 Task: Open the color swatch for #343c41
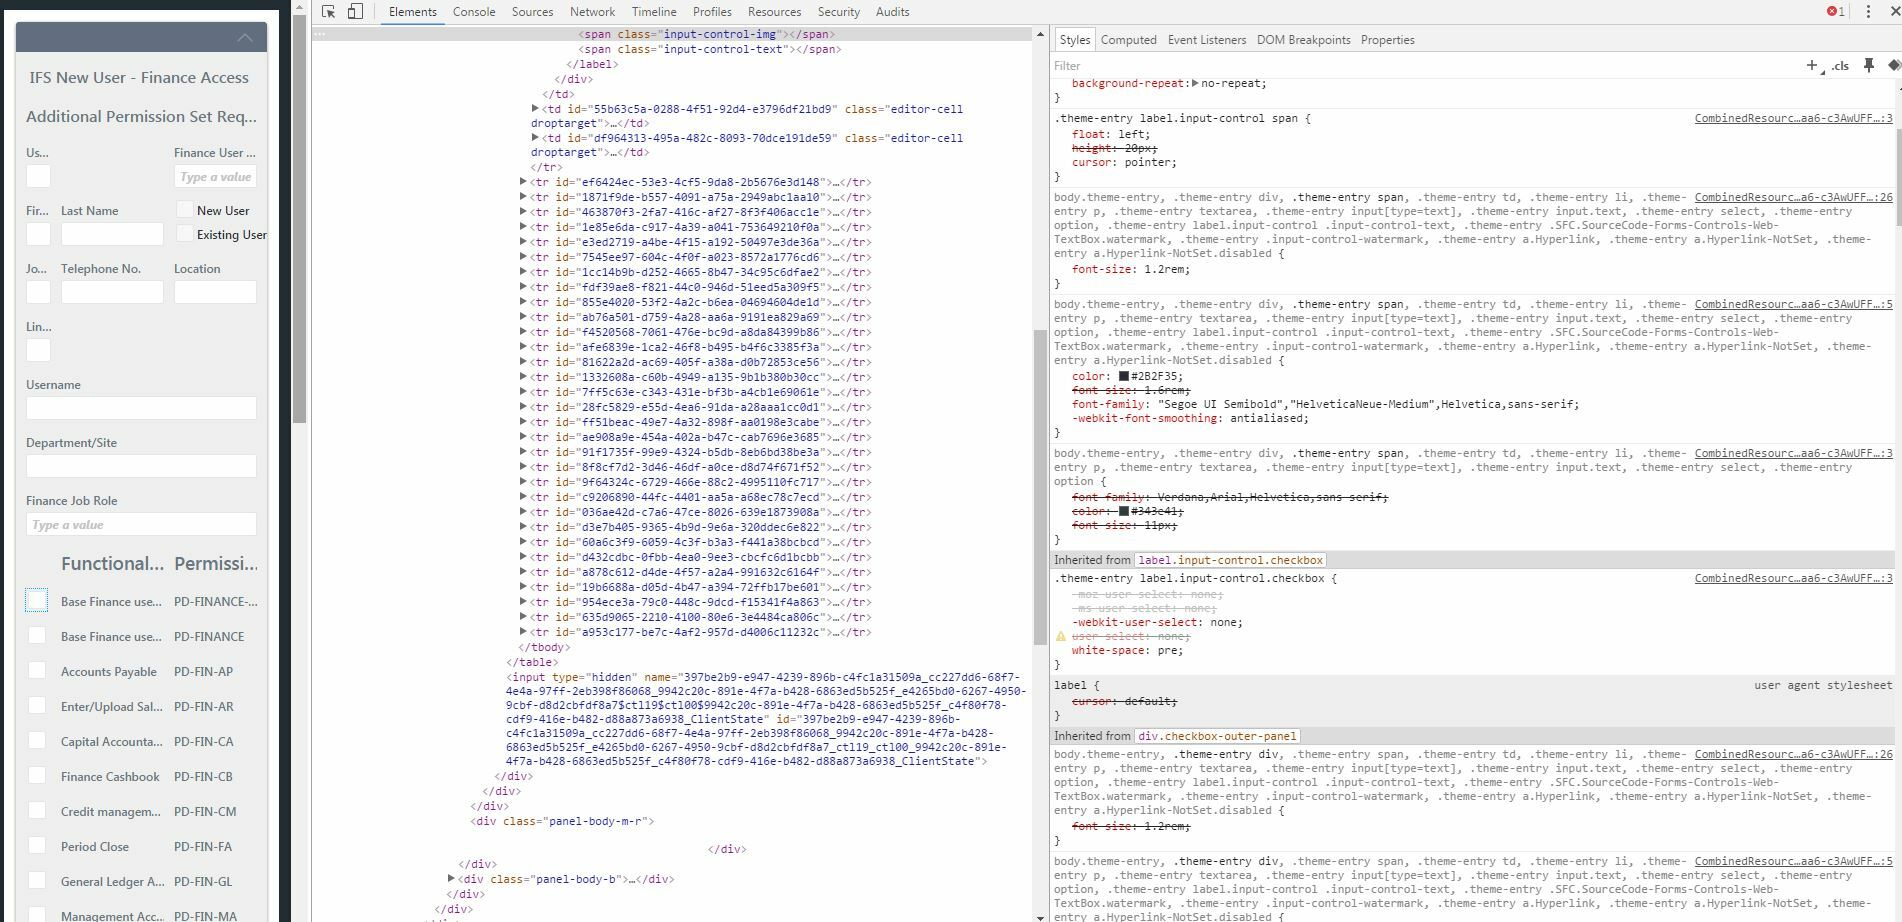[x=1123, y=511]
